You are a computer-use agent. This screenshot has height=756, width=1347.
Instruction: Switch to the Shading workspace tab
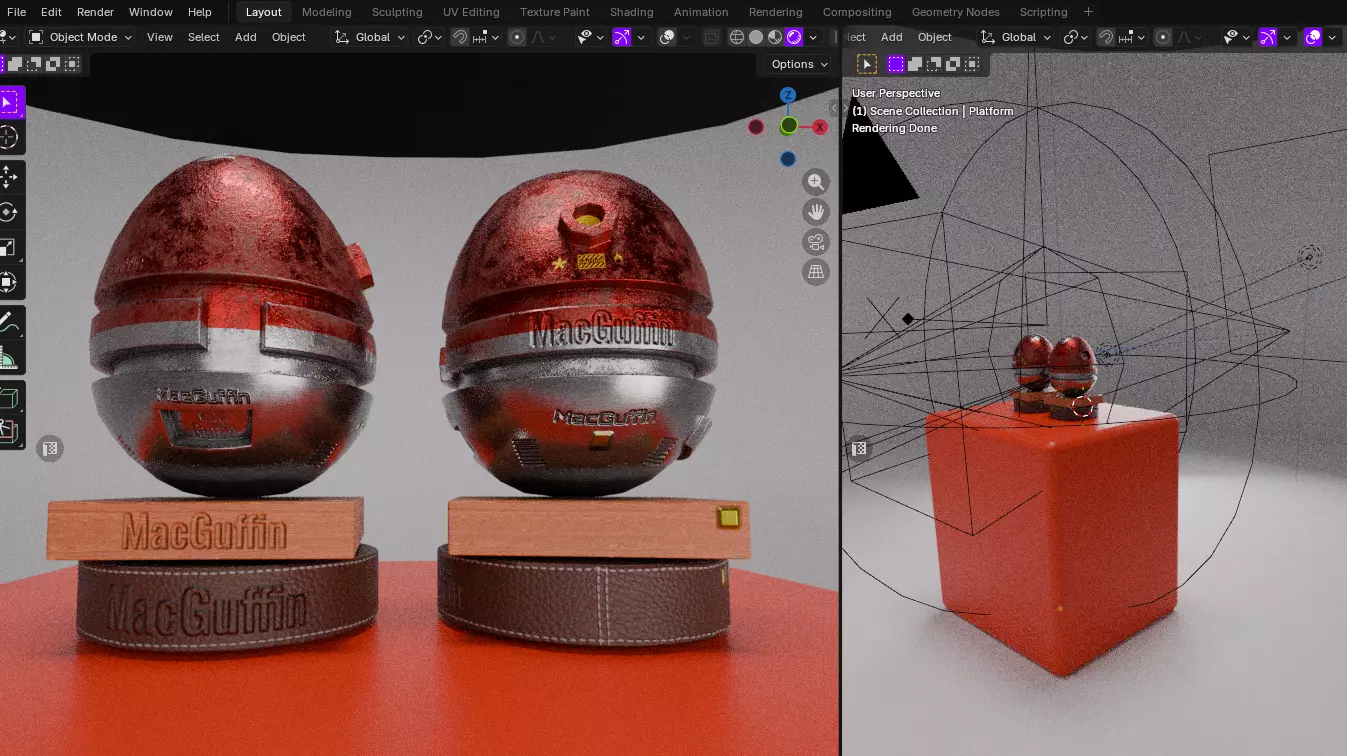(631, 12)
